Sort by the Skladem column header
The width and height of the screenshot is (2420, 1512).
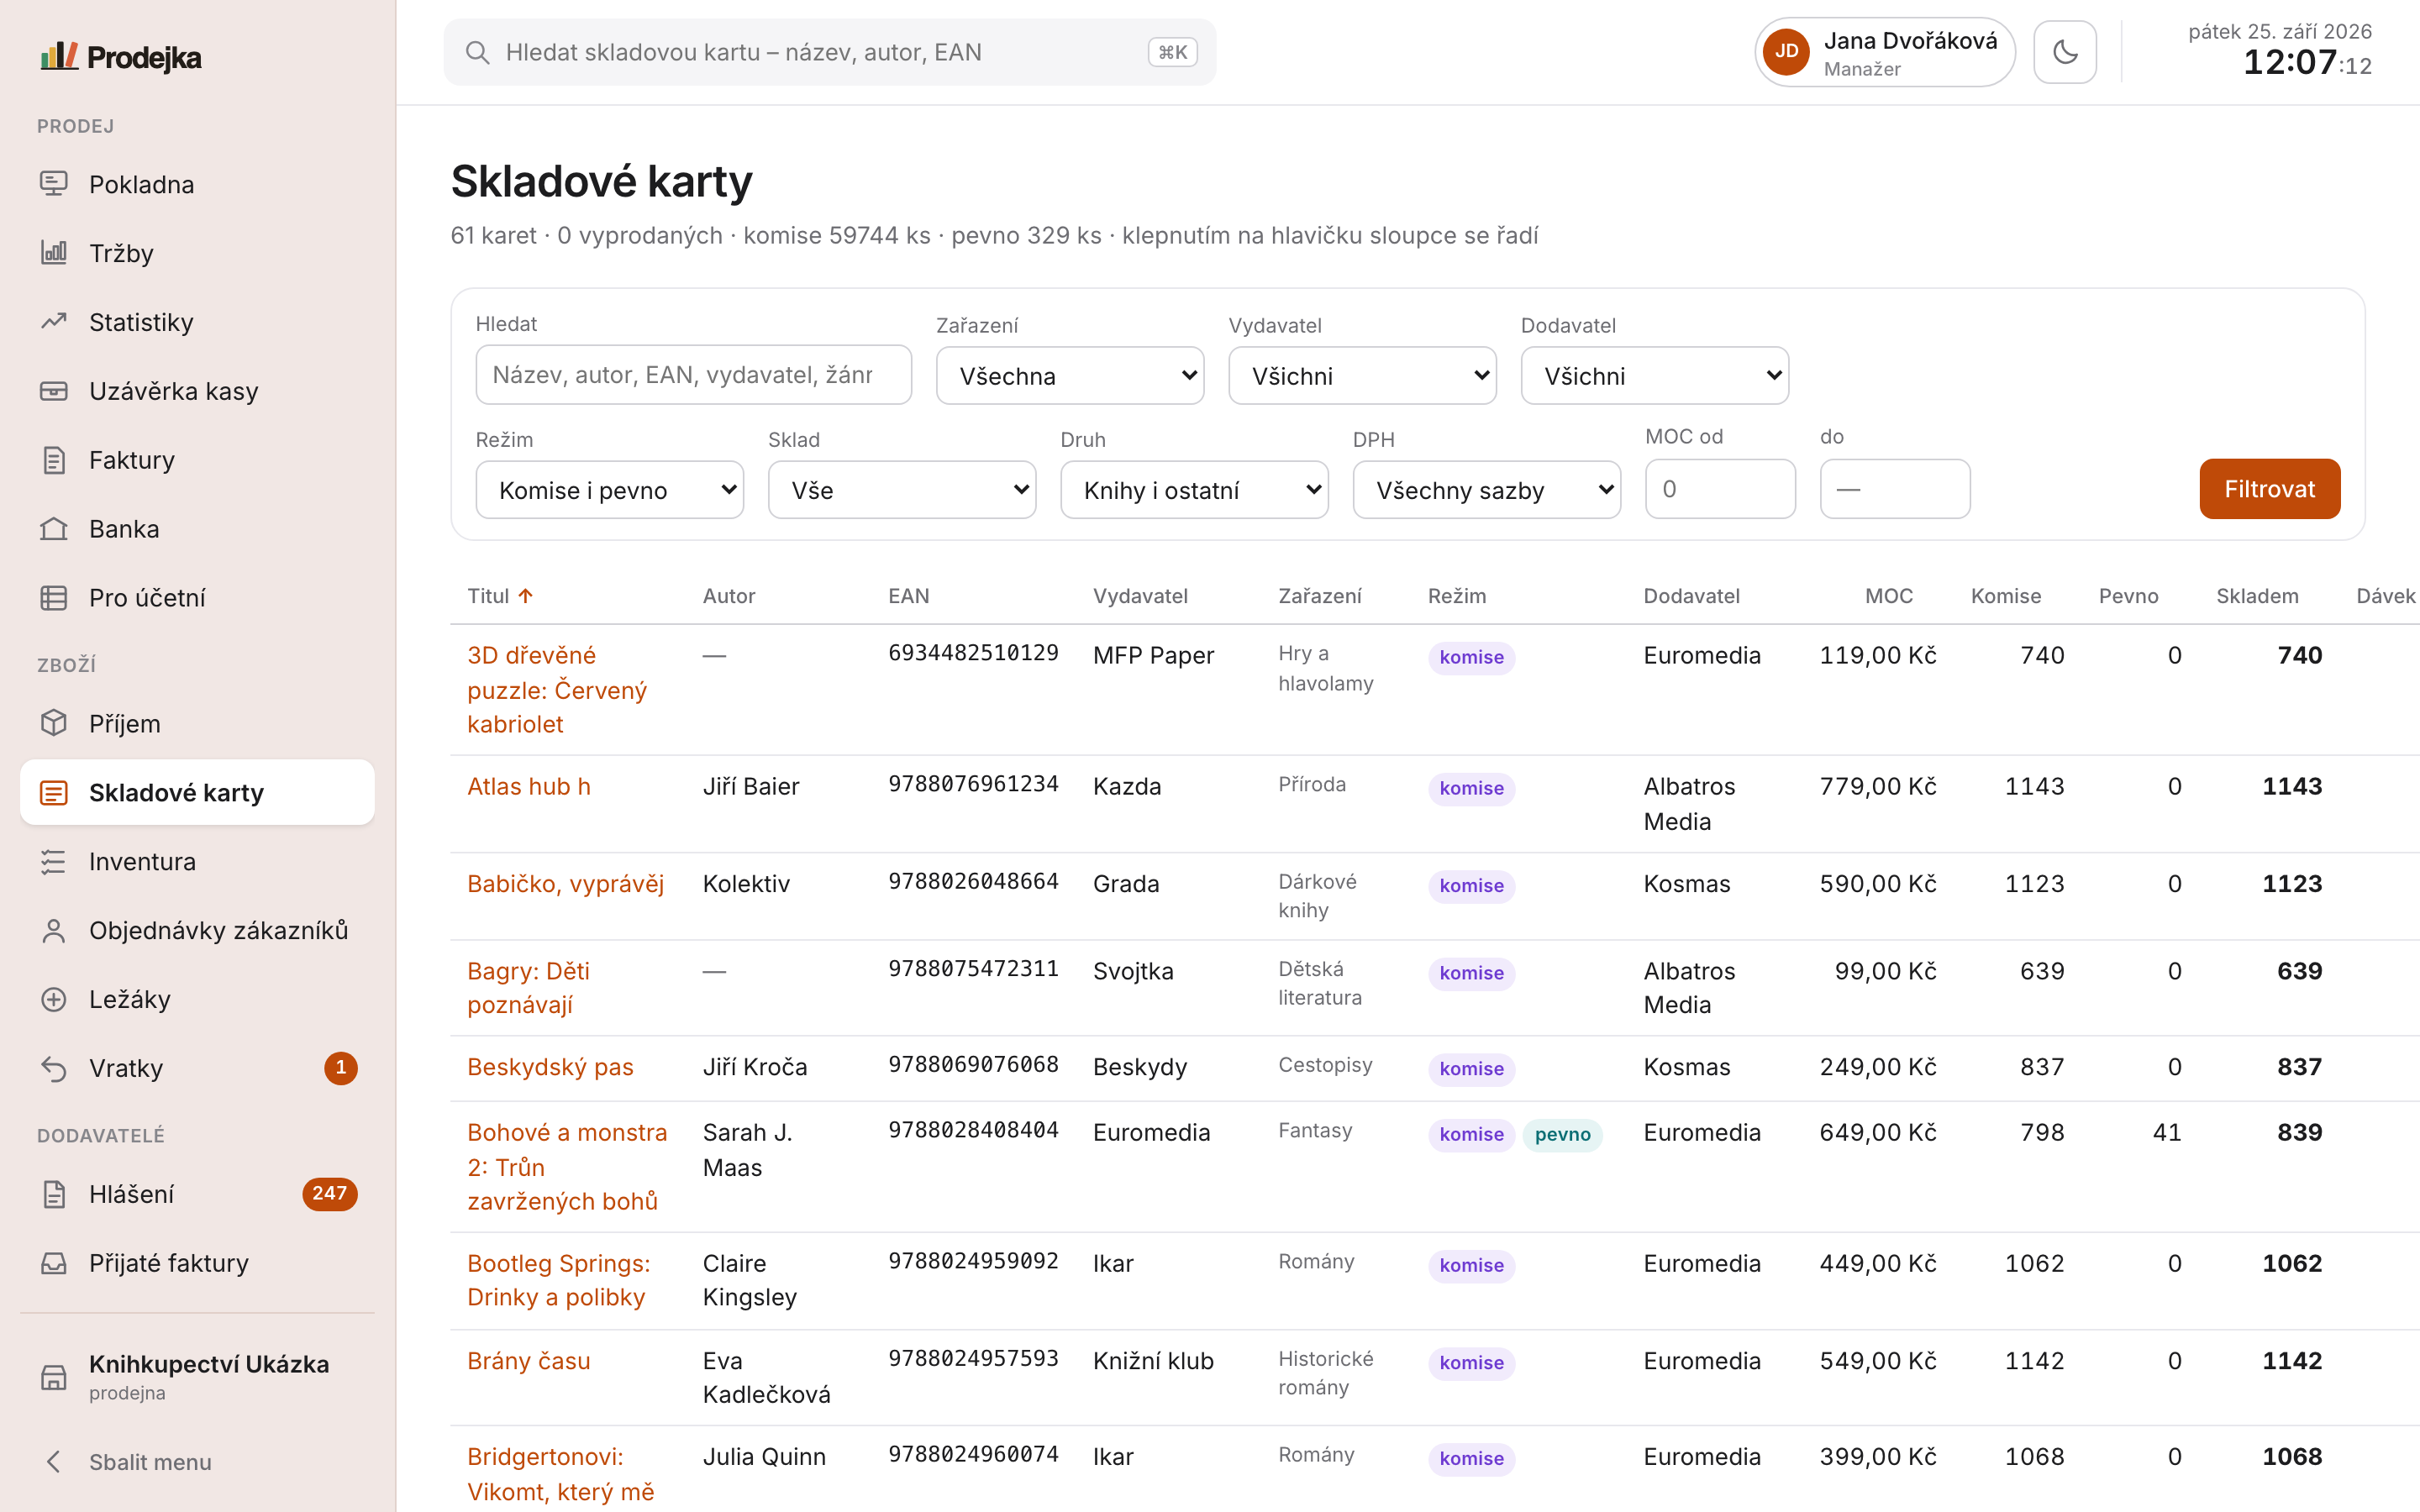point(2257,596)
